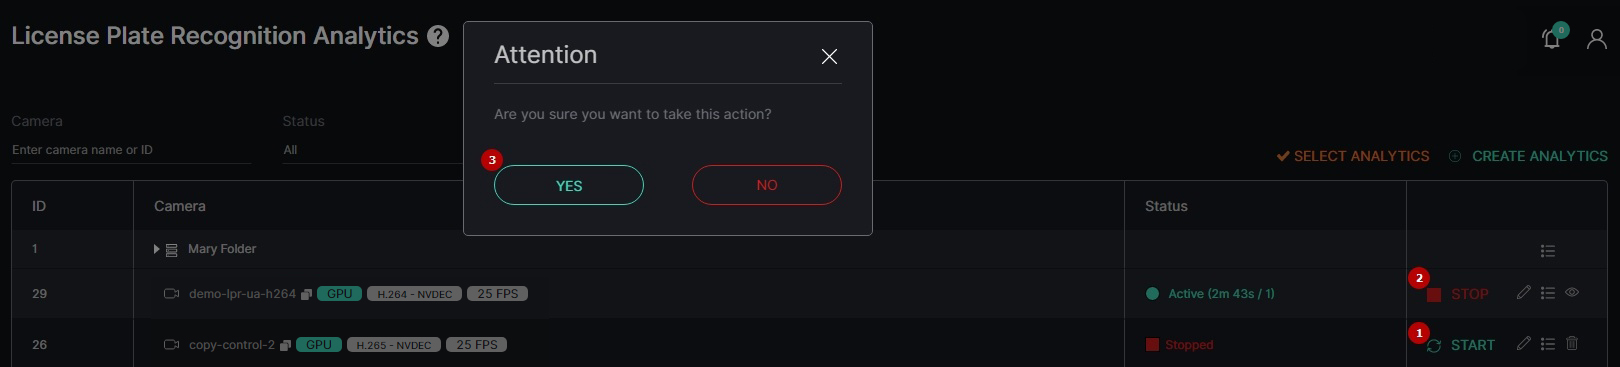Open the user profile icon
This screenshot has height=367, width=1620.
point(1597,39)
